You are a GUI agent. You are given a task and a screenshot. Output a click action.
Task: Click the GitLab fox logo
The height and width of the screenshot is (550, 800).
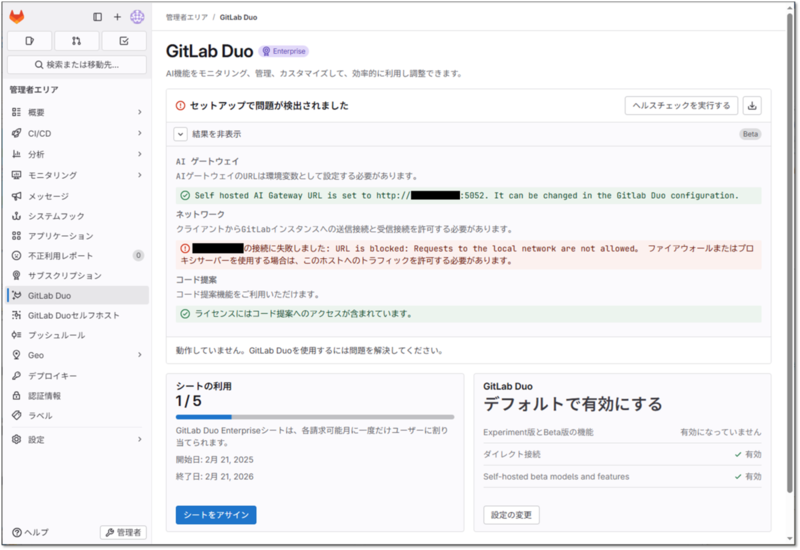tap(17, 17)
